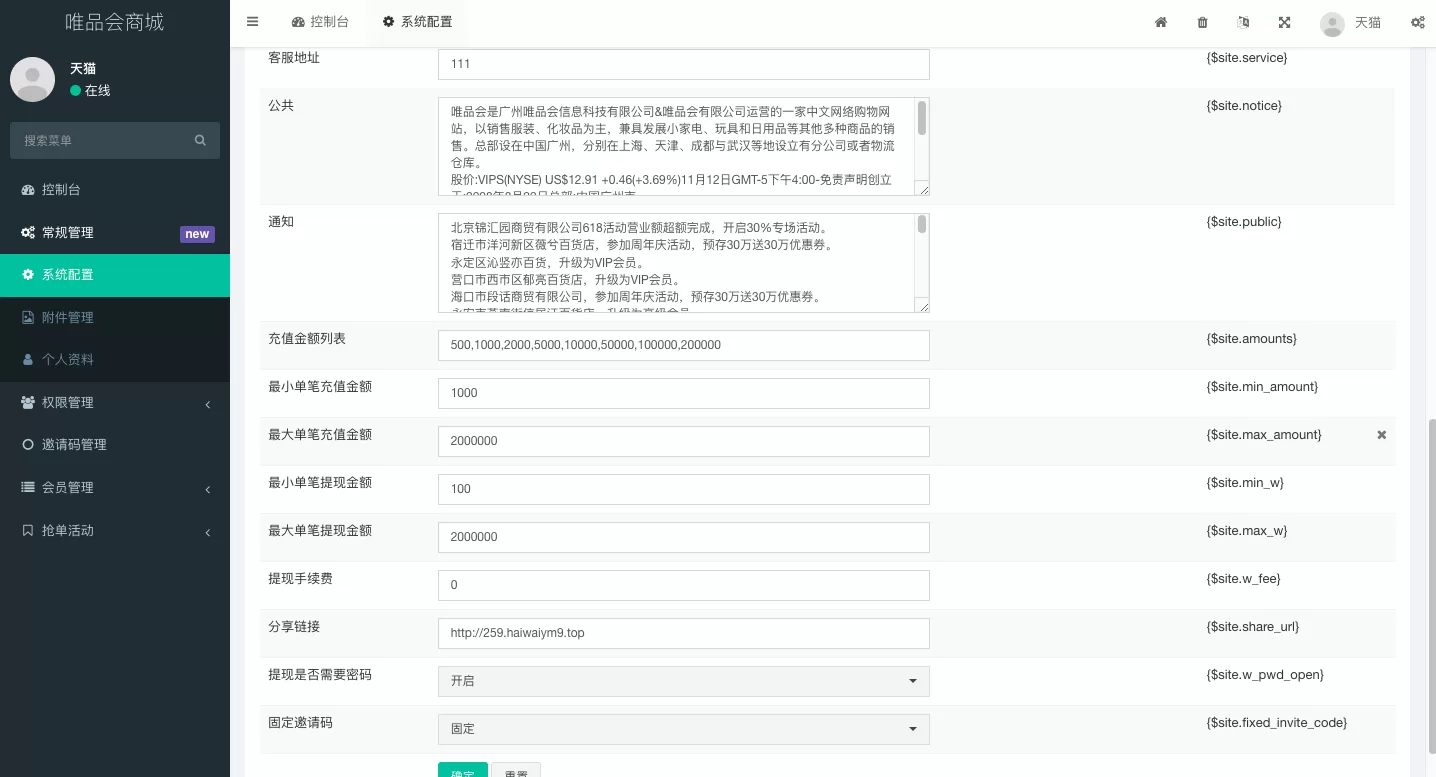The width and height of the screenshot is (1436, 777).
Task: Click the home icon in top bar
Action: point(1161,22)
